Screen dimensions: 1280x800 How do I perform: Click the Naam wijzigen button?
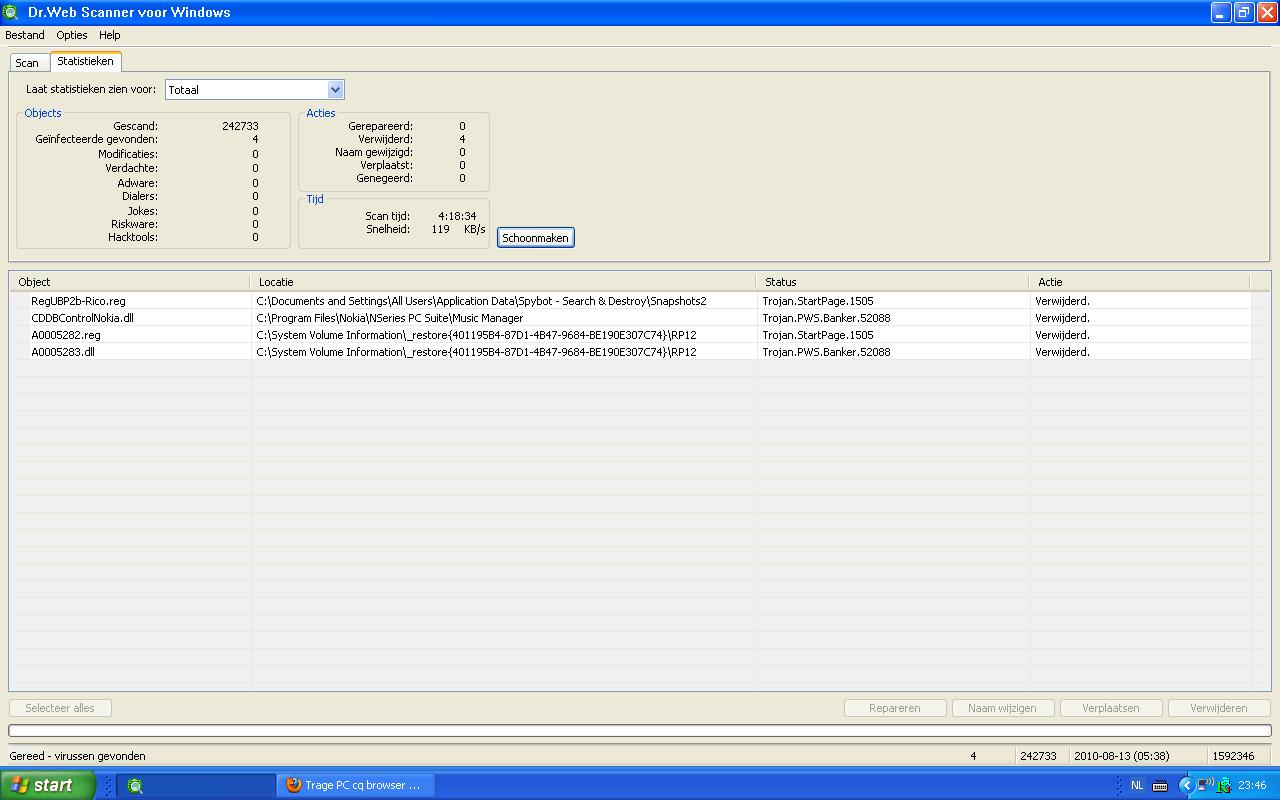pyautogui.click(x=1002, y=708)
